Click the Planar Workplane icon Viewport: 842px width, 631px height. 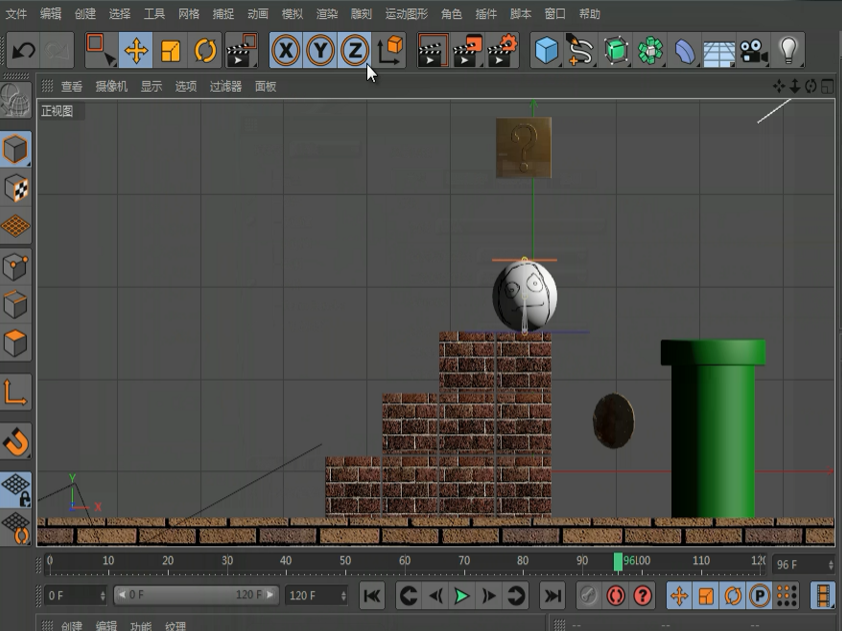[x=16, y=528]
